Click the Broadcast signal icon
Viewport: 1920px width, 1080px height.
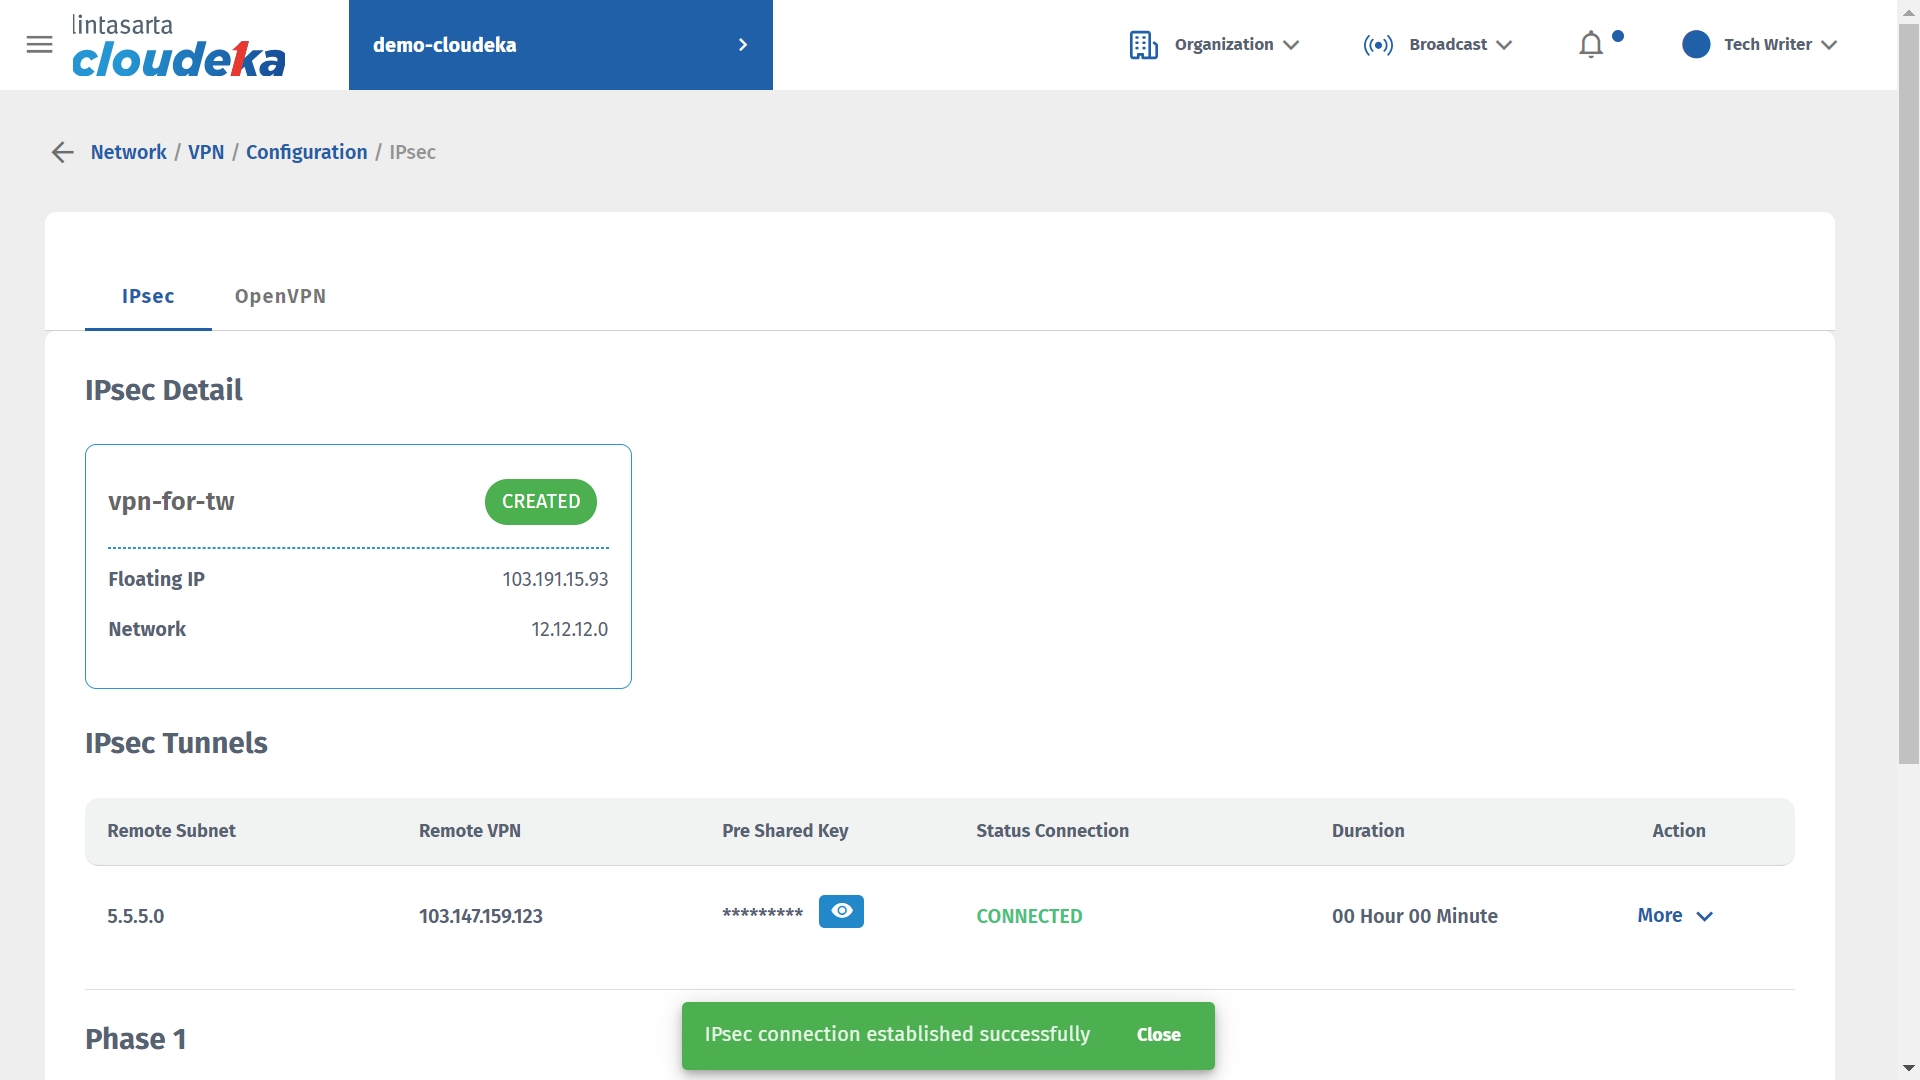(x=1378, y=45)
